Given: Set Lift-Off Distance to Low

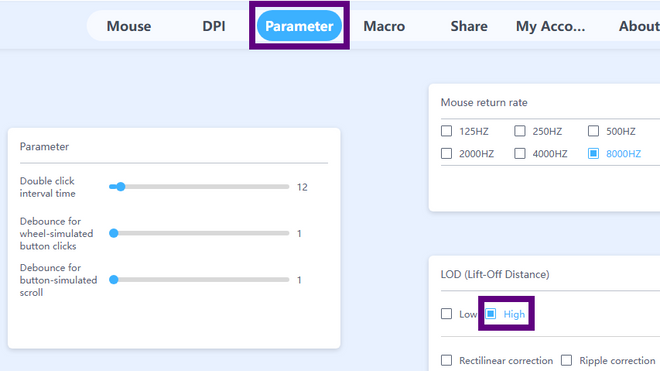Looking at the screenshot, I should tap(447, 314).
